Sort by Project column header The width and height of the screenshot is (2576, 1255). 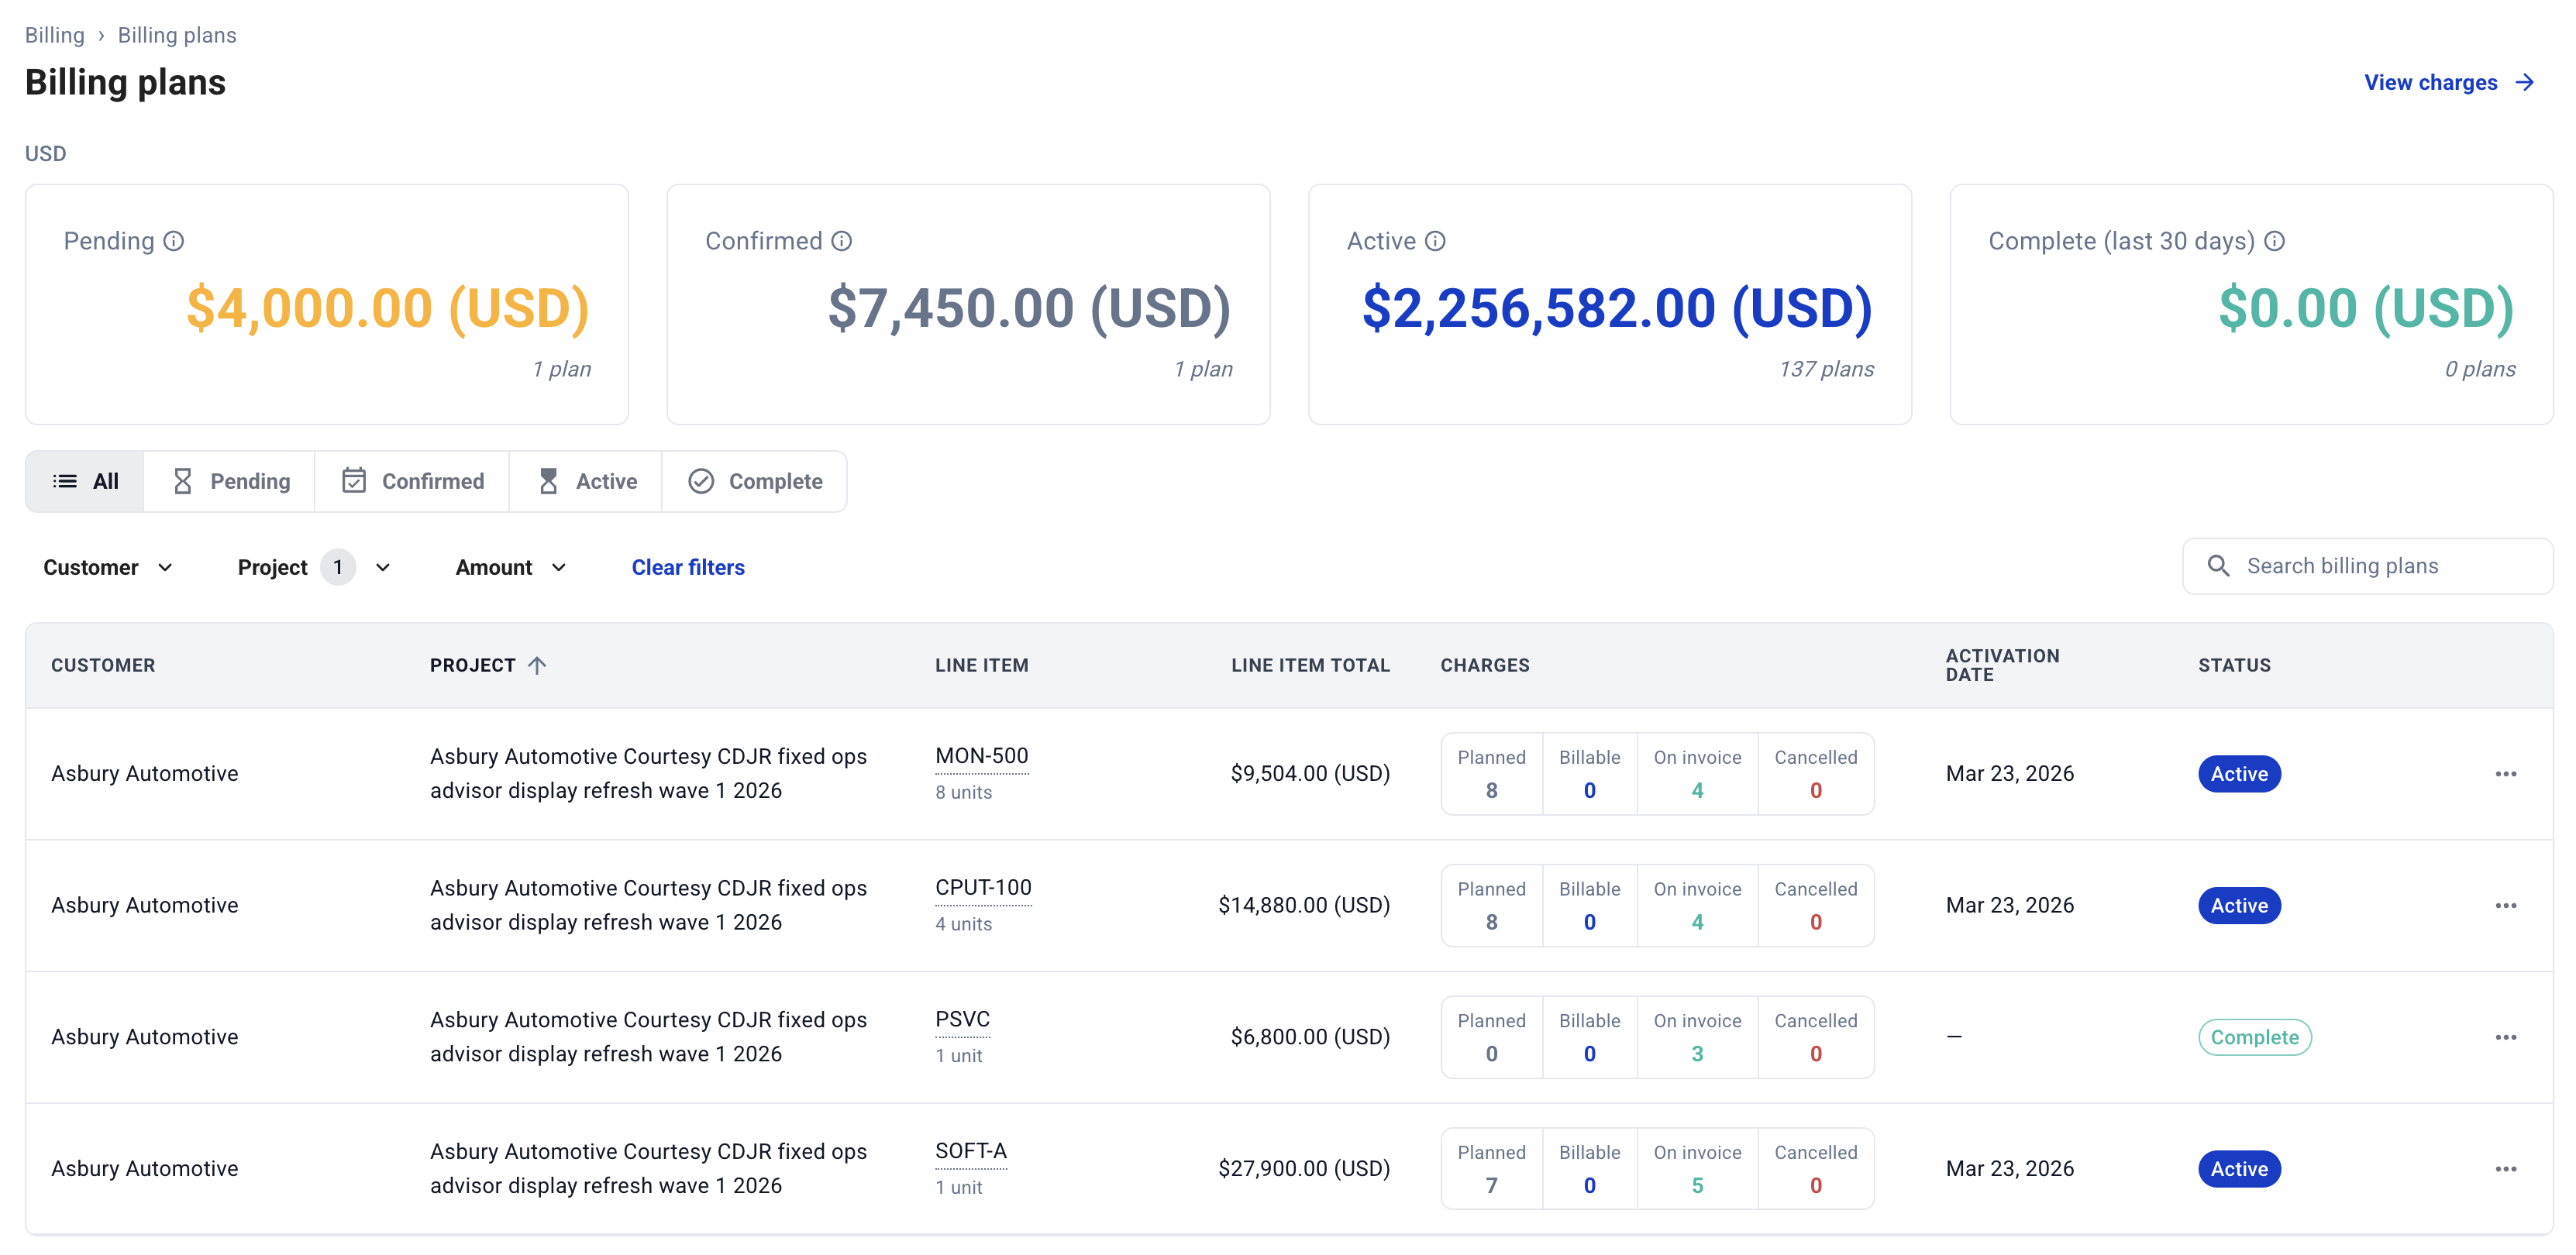488,666
